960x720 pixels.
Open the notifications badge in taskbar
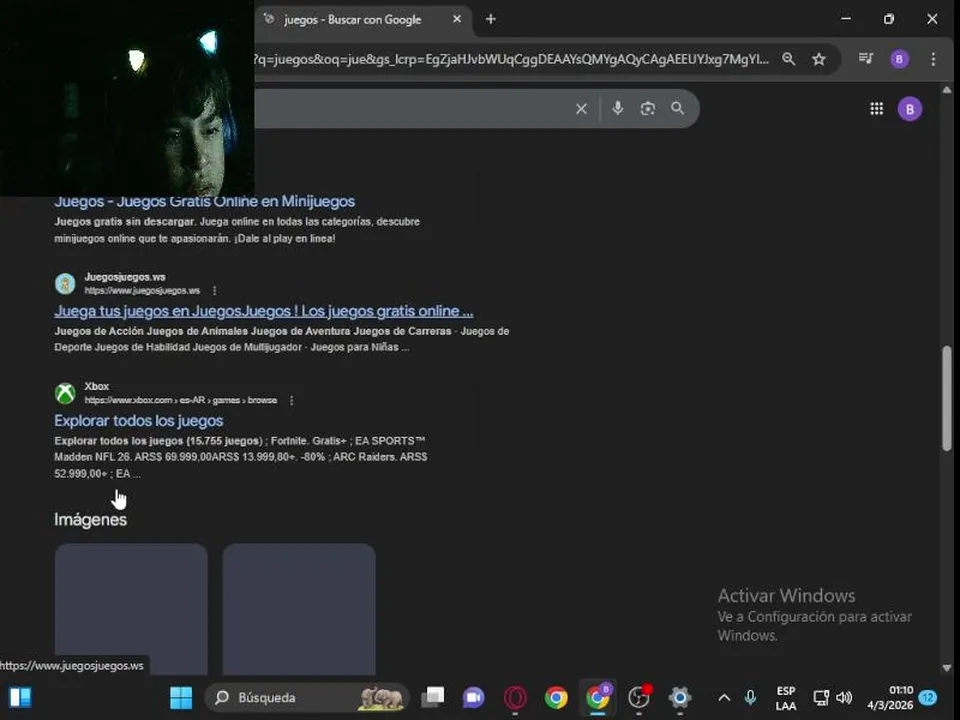(x=929, y=697)
